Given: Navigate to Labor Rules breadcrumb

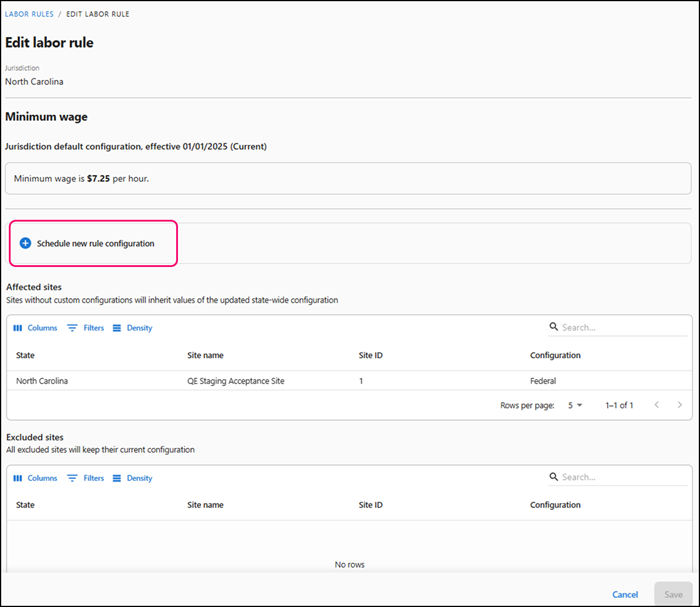Looking at the screenshot, I should pos(29,14).
